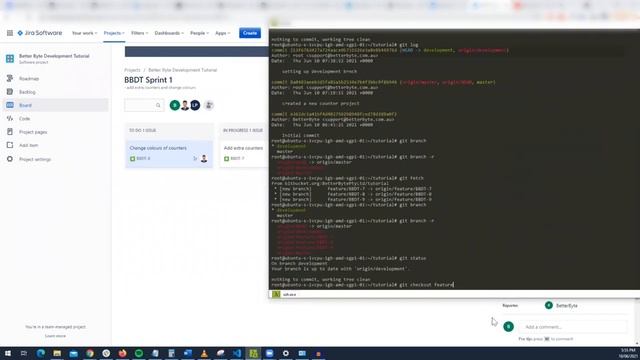
Task: Click the terminal status bar icon
Action: pyautogui.click(x=276, y=294)
